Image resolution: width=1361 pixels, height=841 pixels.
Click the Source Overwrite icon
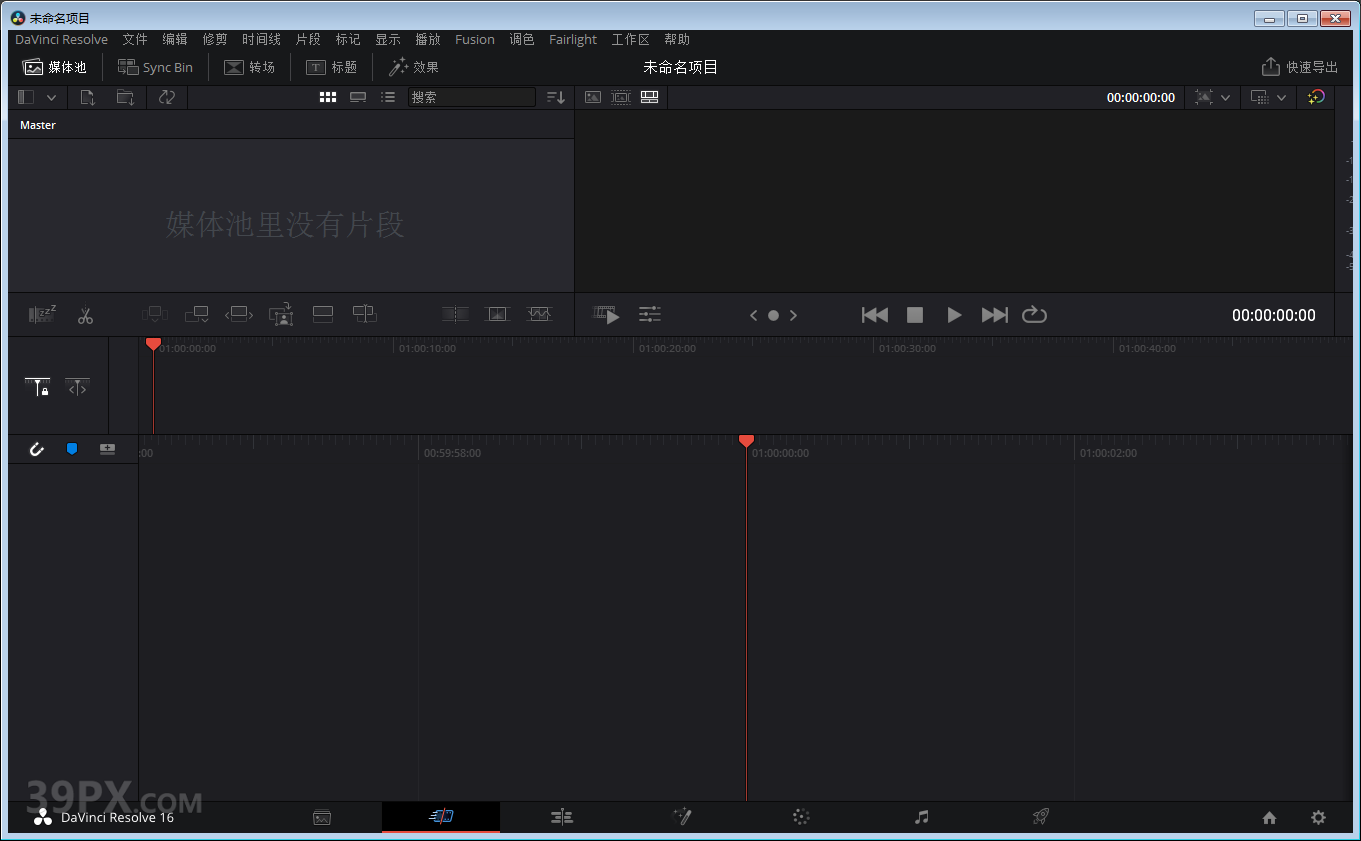364,314
